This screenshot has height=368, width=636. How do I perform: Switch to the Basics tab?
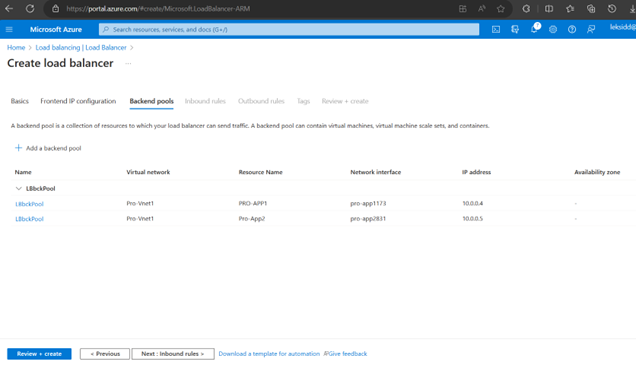[19, 101]
